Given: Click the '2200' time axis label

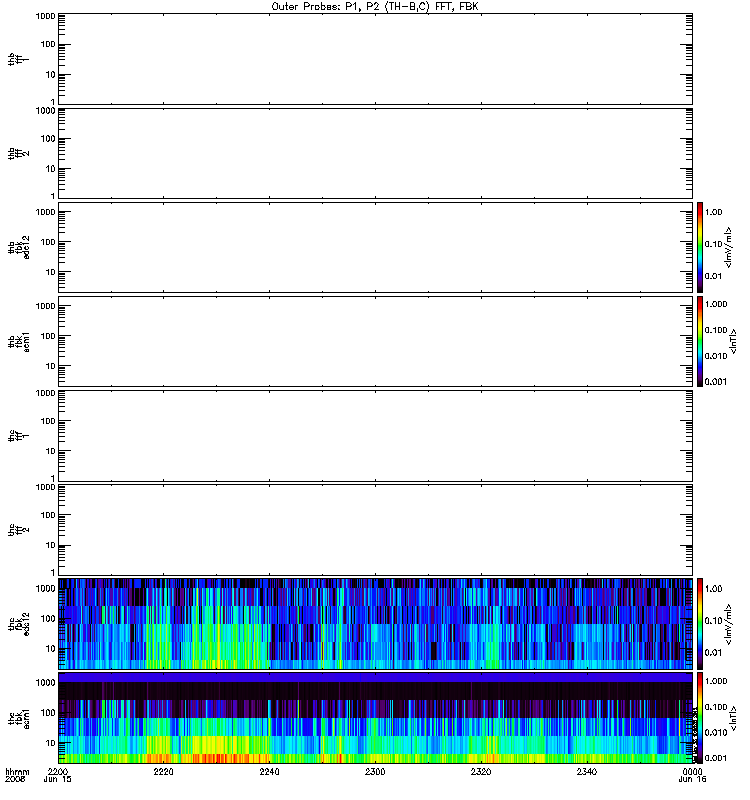Looking at the screenshot, I should click(58, 771).
